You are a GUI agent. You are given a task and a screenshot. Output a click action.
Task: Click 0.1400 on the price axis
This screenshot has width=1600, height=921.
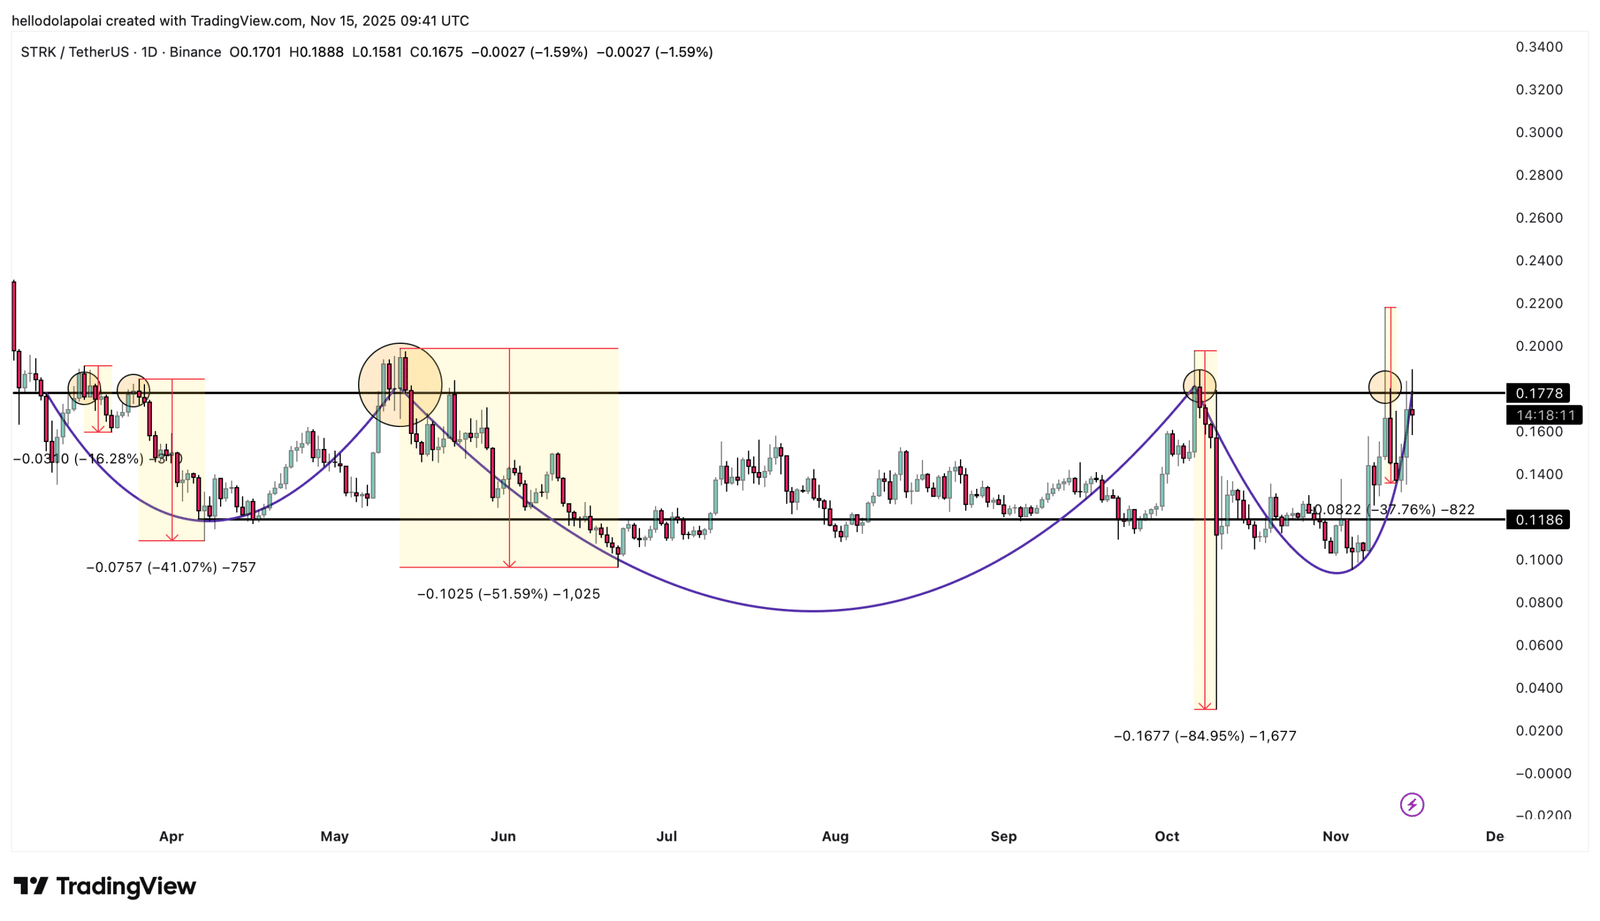click(1539, 474)
